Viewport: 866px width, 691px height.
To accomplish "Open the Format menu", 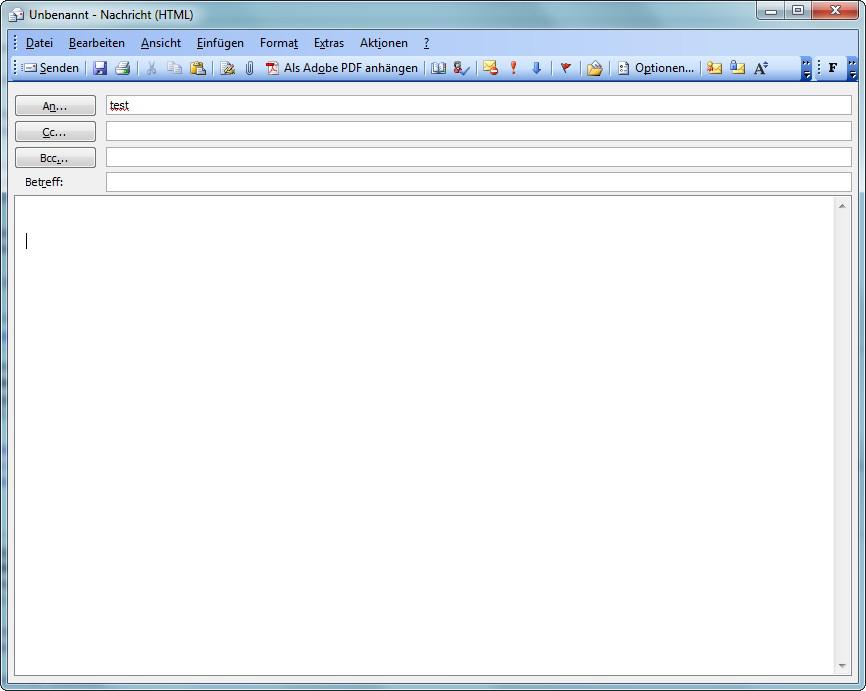I will point(279,43).
